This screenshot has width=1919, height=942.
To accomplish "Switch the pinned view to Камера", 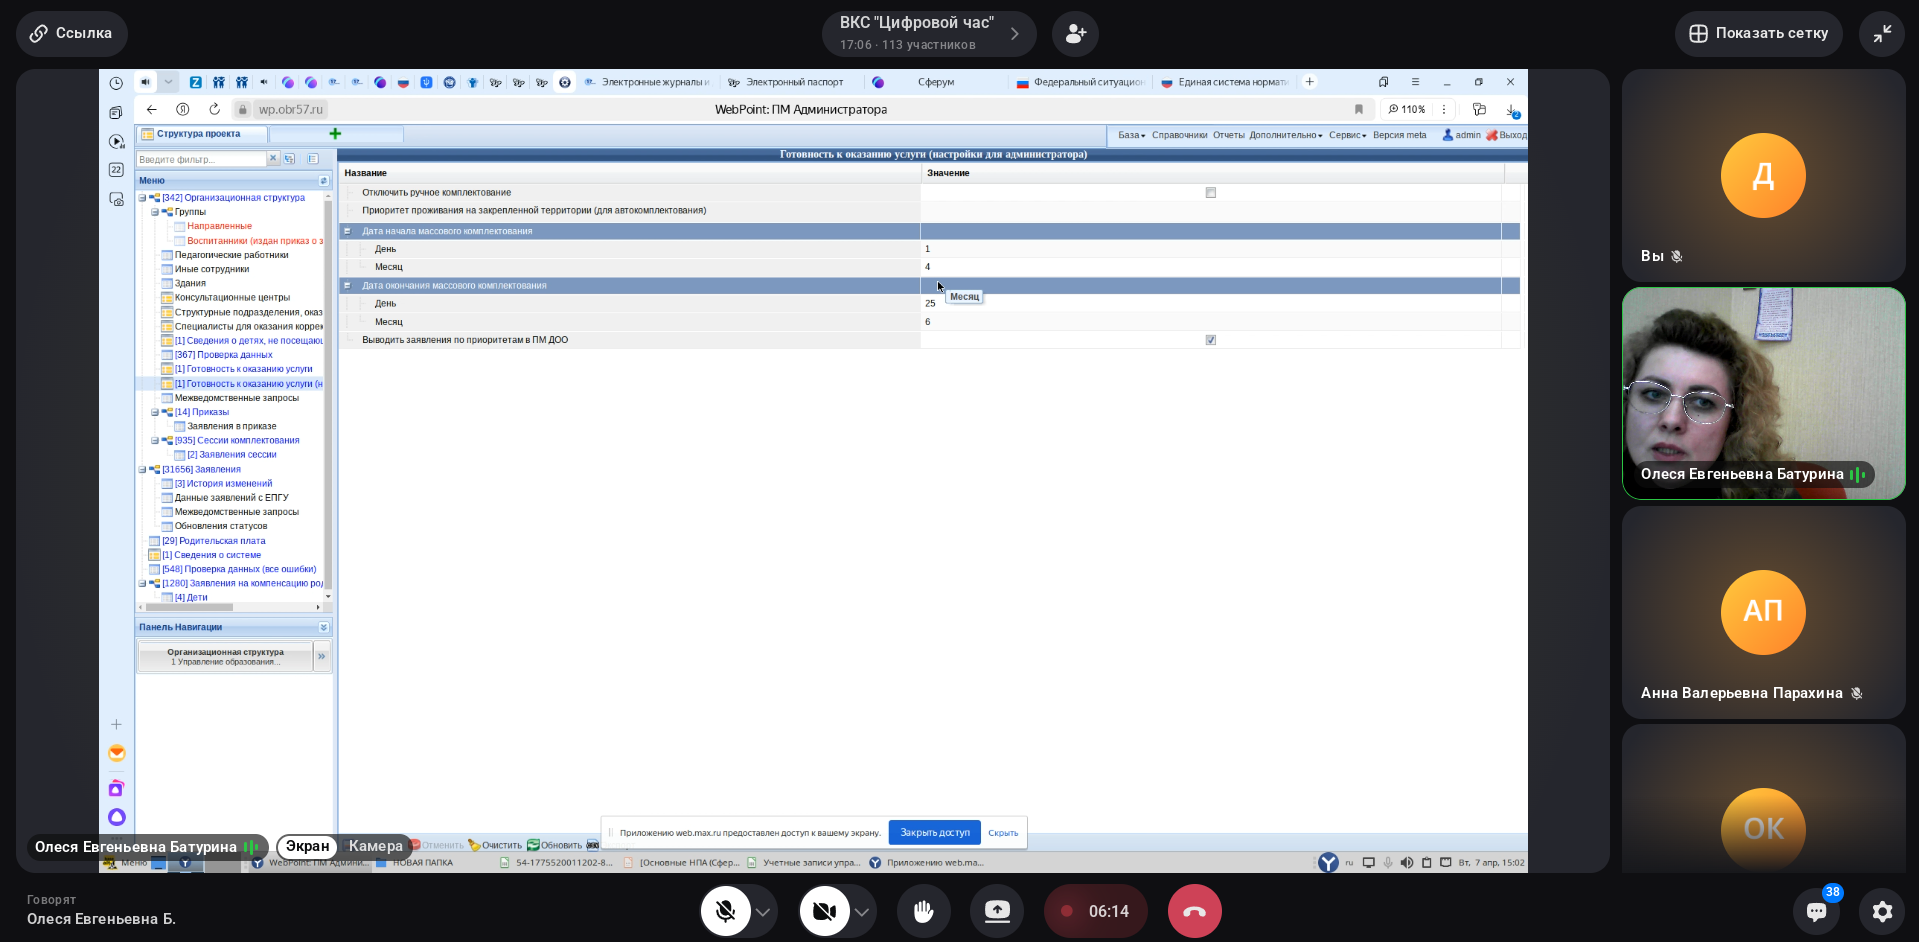I will [x=376, y=846].
